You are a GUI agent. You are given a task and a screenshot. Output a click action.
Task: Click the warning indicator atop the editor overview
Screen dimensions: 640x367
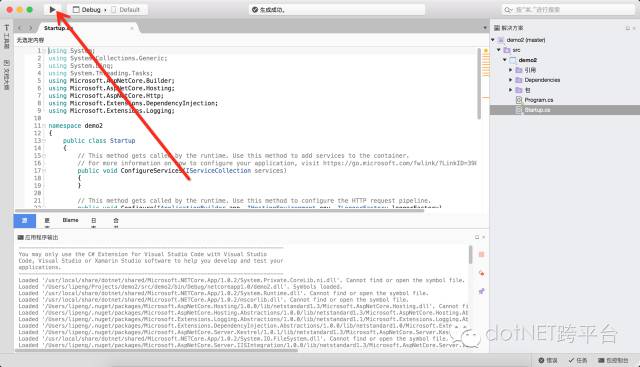tap(486, 51)
